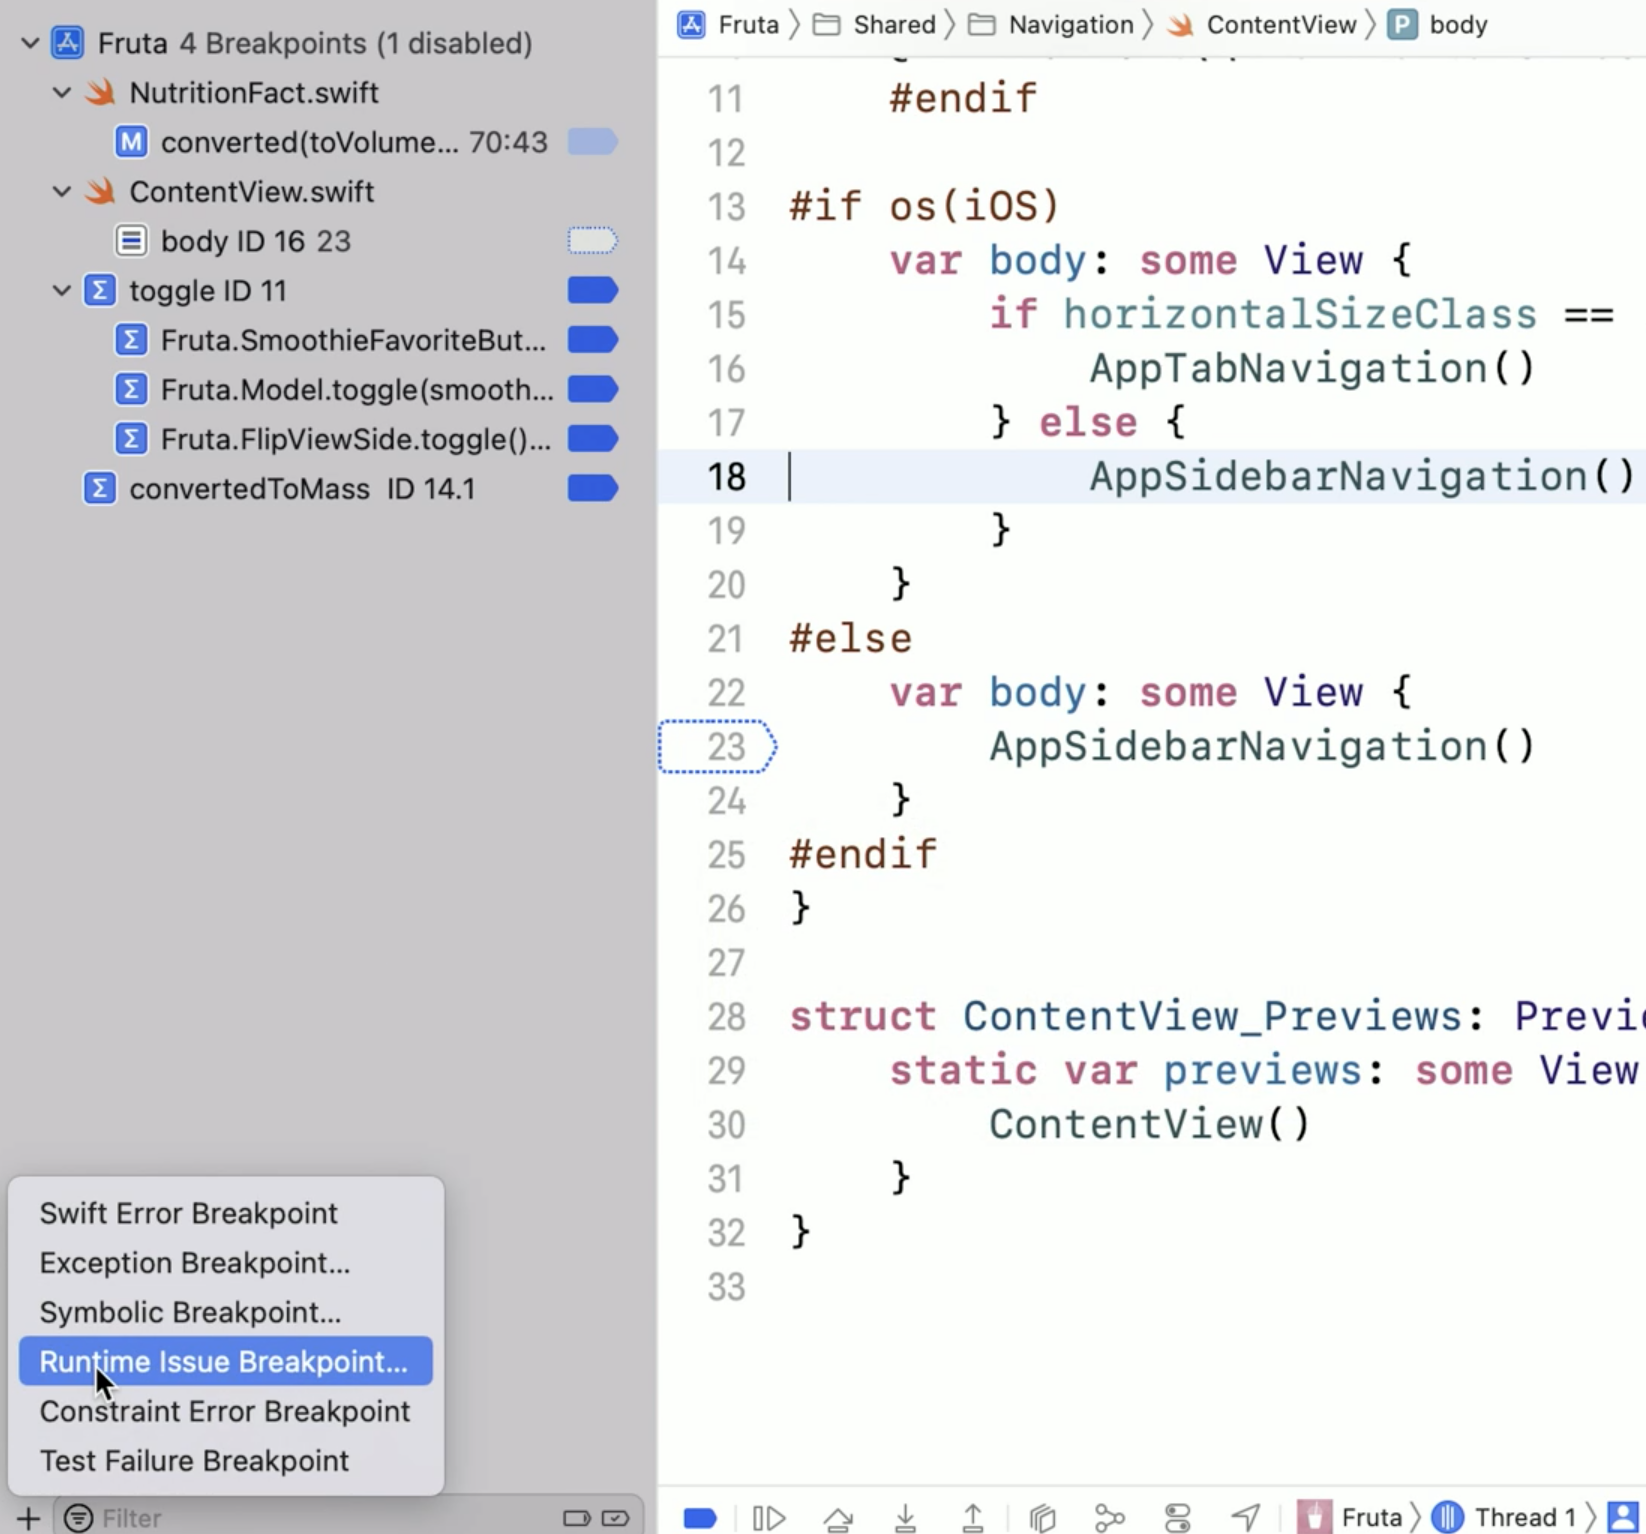Click the Step Over debug button
Image resolution: width=1646 pixels, height=1534 pixels.
[x=838, y=1518]
